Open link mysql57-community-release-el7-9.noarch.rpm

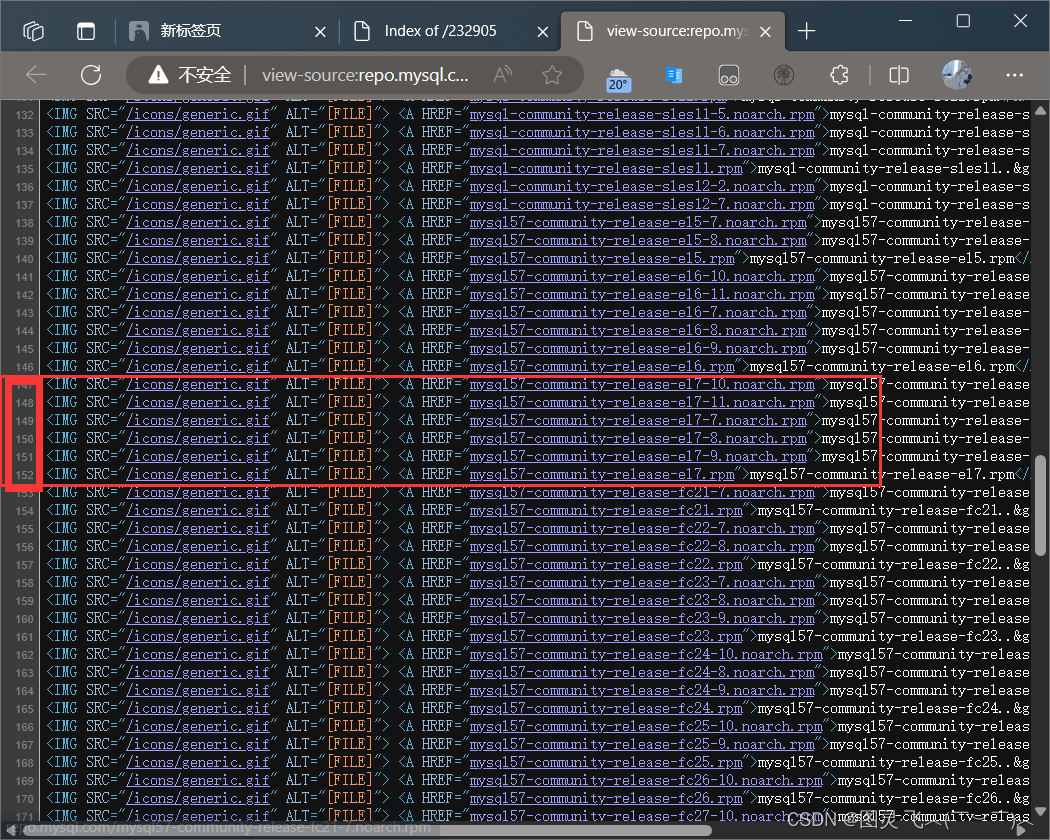click(x=638, y=457)
